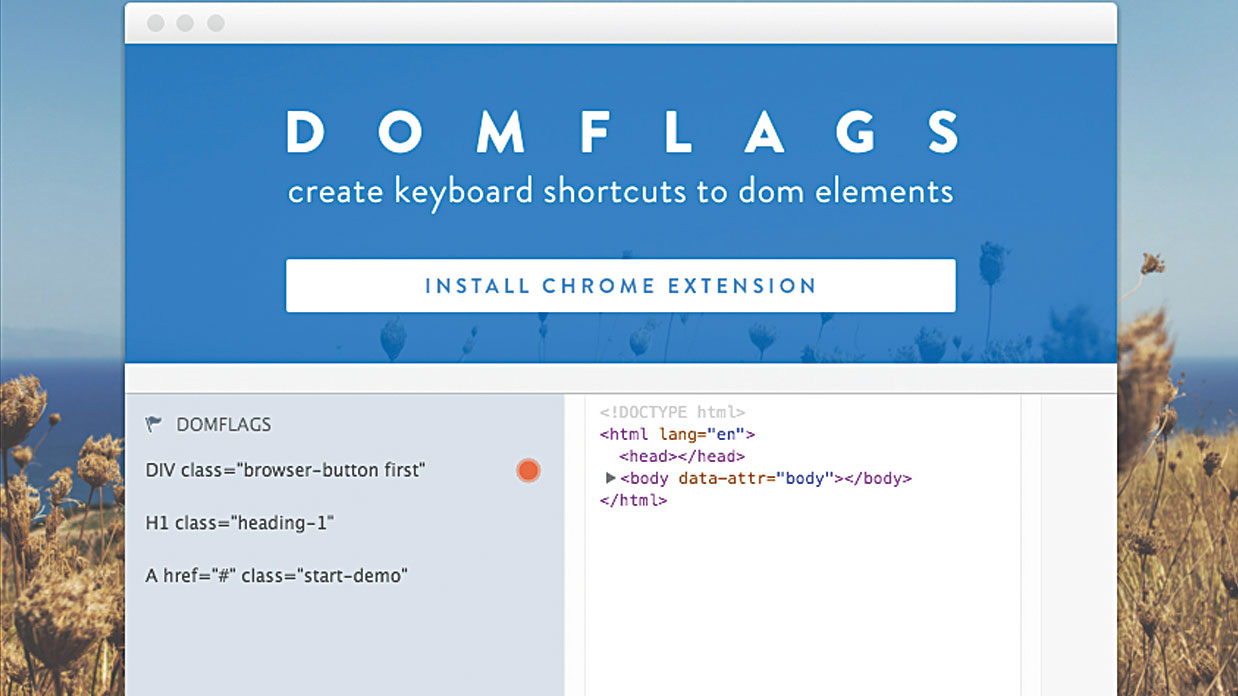Image resolution: width=1238 pixels, height=696 pixels.
Task: Toggle the flag state via the orange dot
Action: (528, 470)
